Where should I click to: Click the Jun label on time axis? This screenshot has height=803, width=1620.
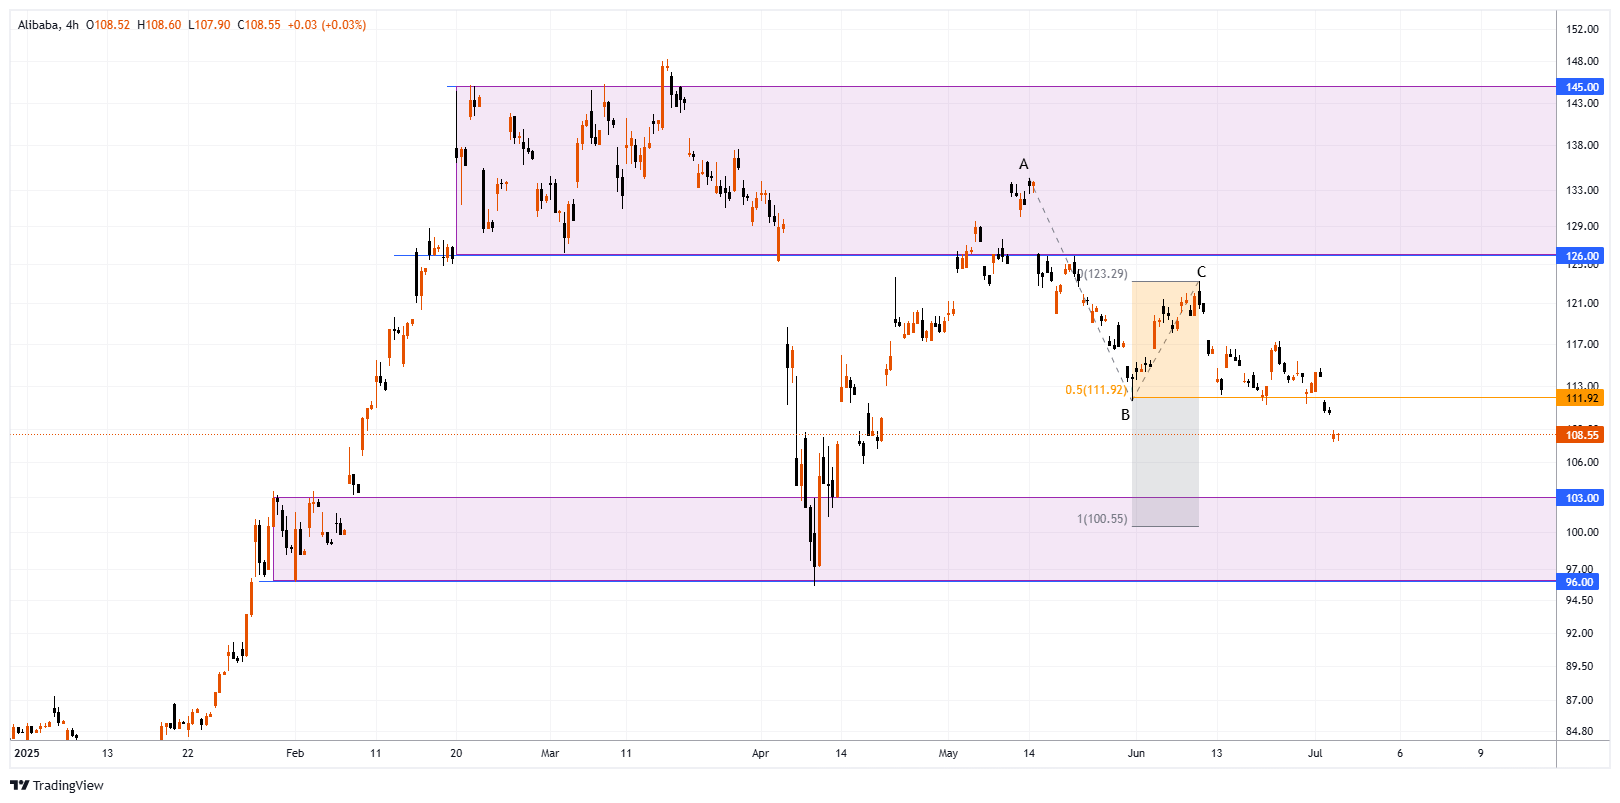click(1136, 753)
